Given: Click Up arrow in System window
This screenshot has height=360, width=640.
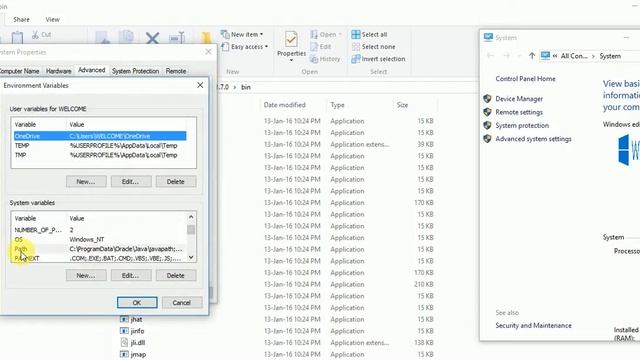Looking at the screenshot, I should click(x=531, y=56).
